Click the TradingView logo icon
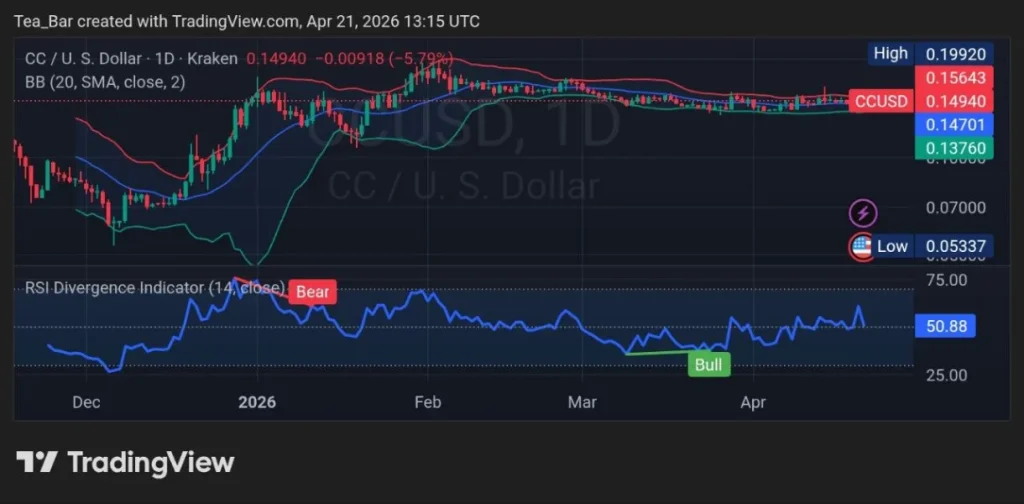 point(37,461)
